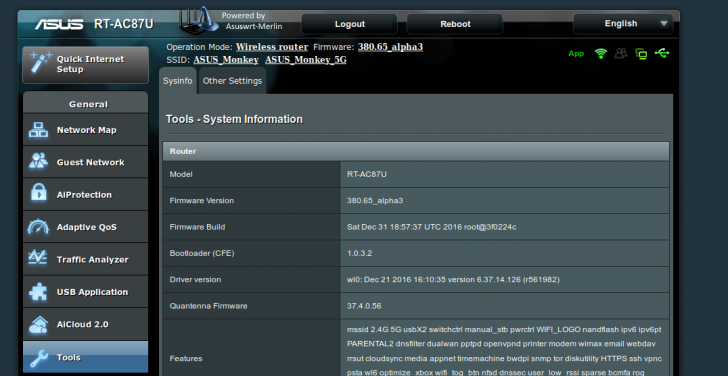Click the Quick Internet Setup wand icon
This screenshot has width=728, height=376.
(x=40, y=63)
